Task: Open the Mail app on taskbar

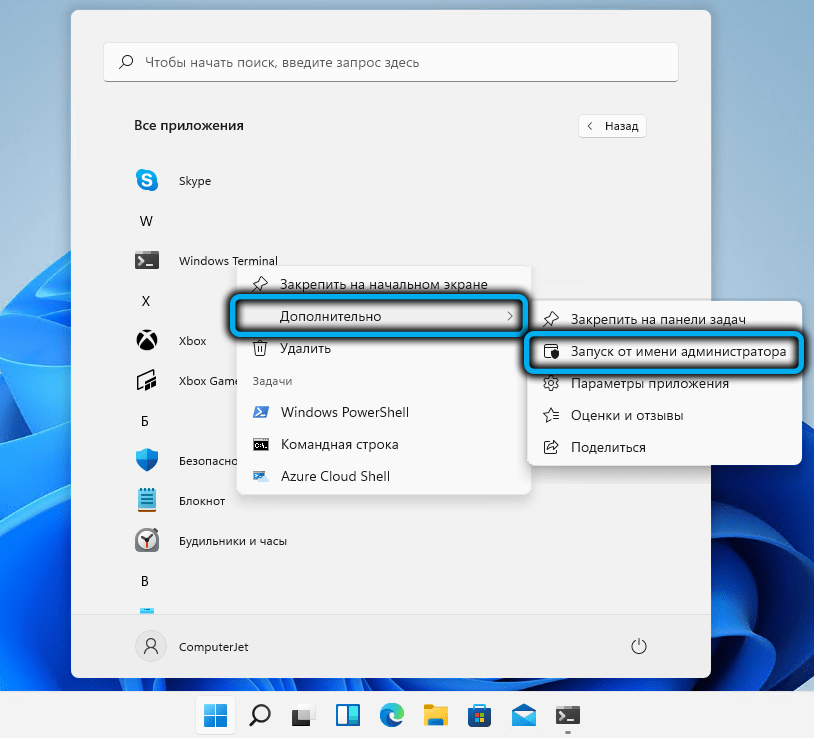Action: tap(523, 715)
